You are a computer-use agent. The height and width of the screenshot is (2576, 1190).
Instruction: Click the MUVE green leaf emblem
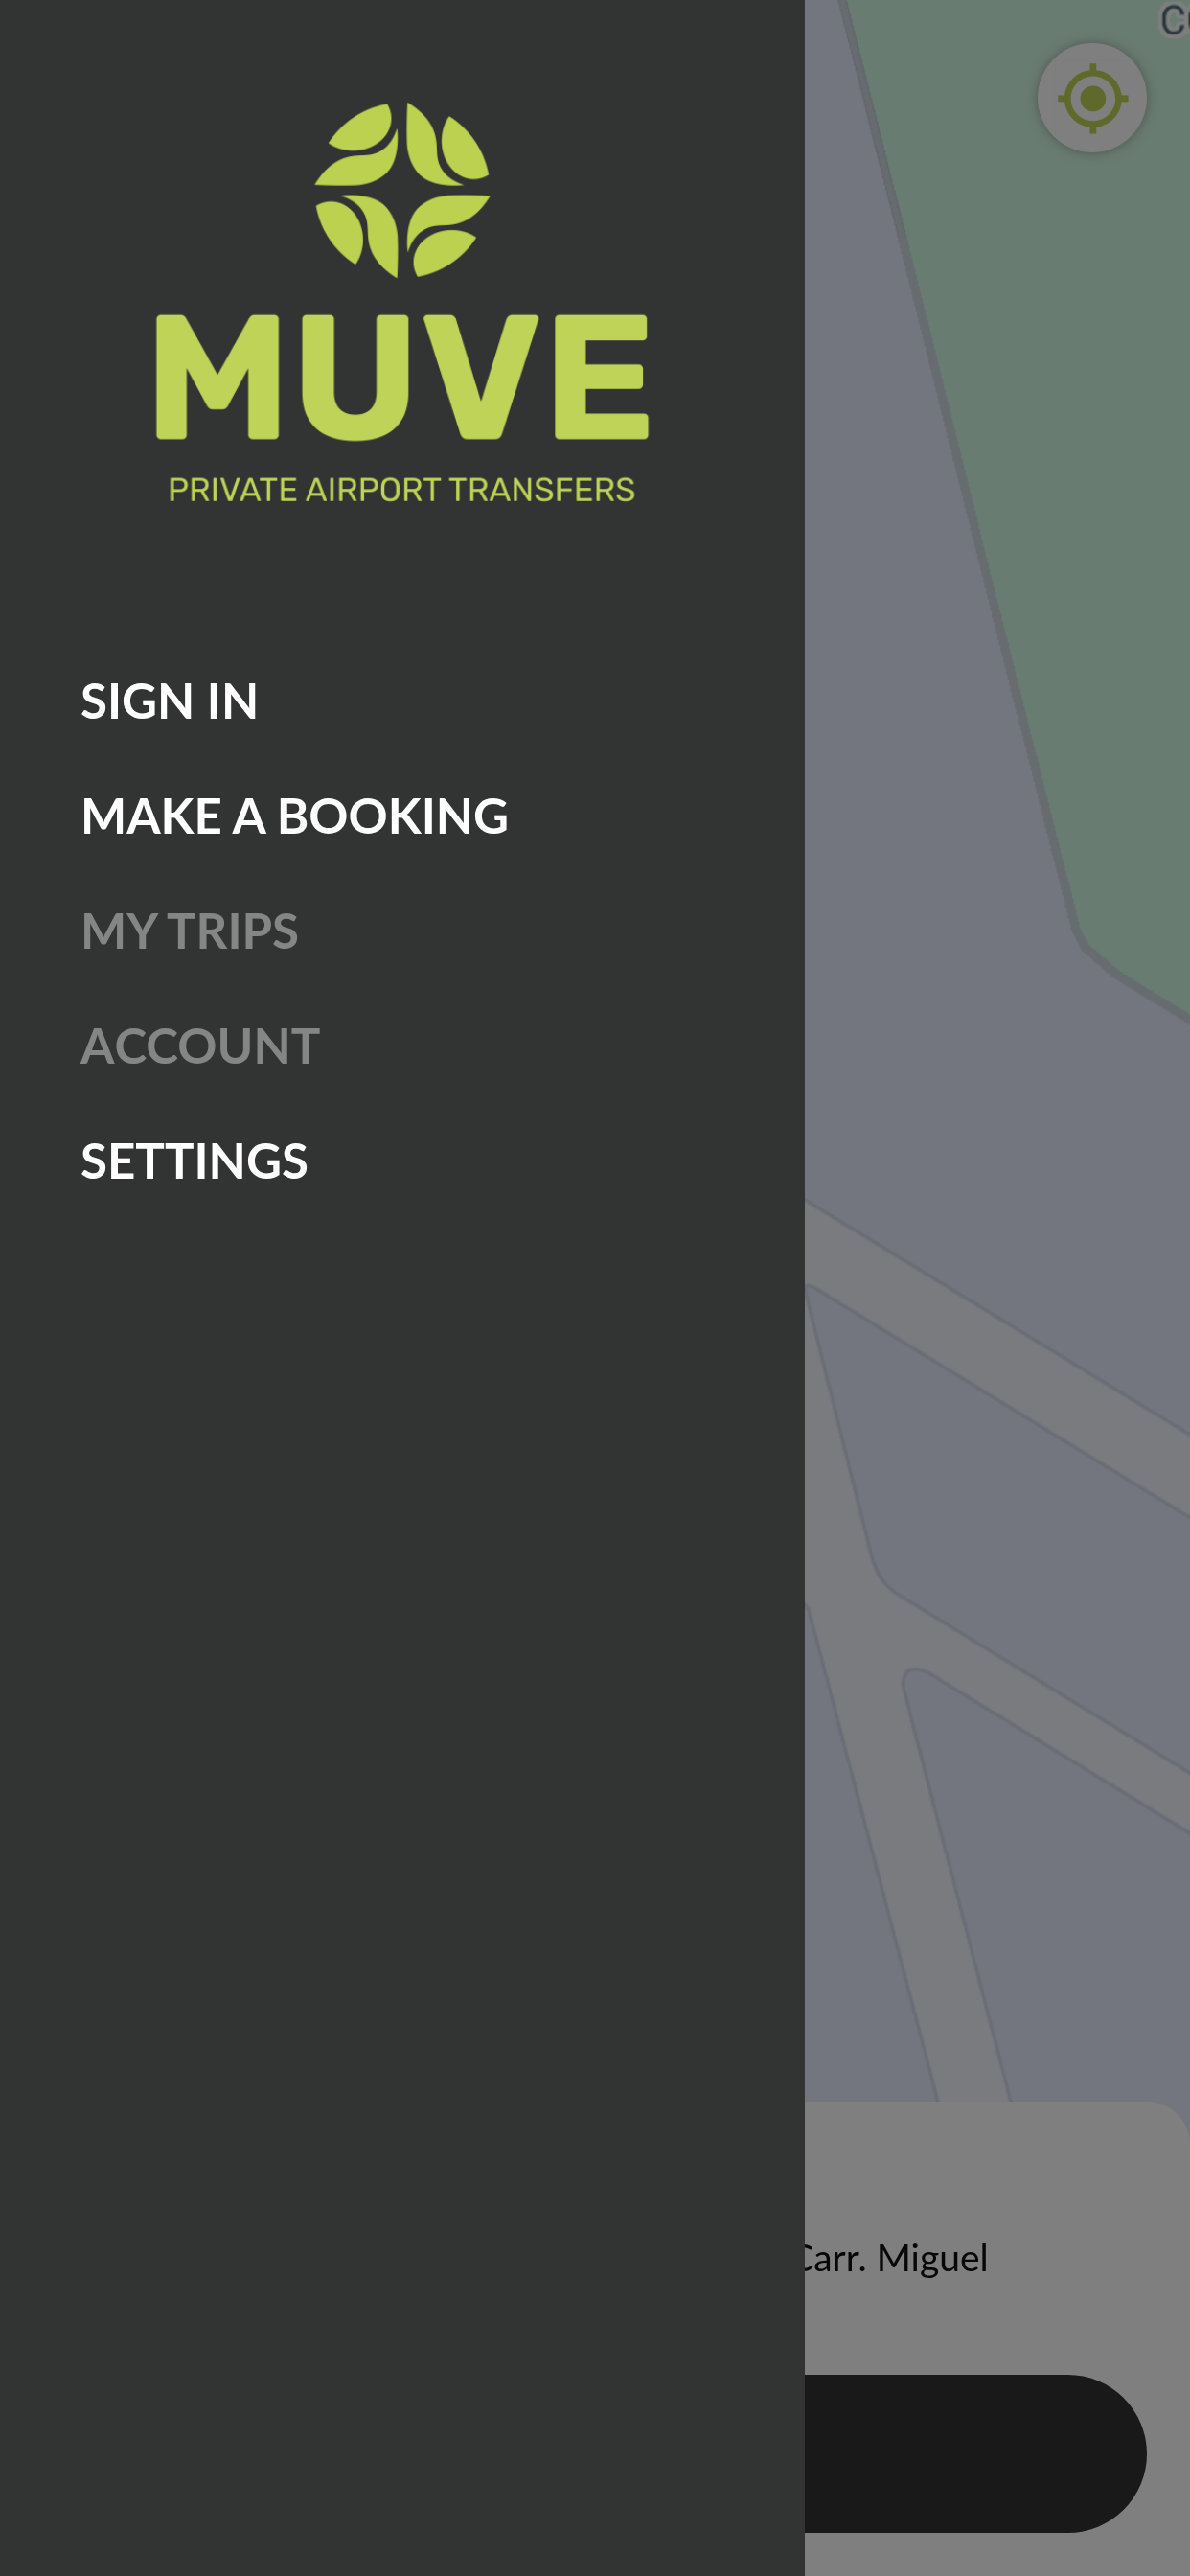click(x=402, y=190)
